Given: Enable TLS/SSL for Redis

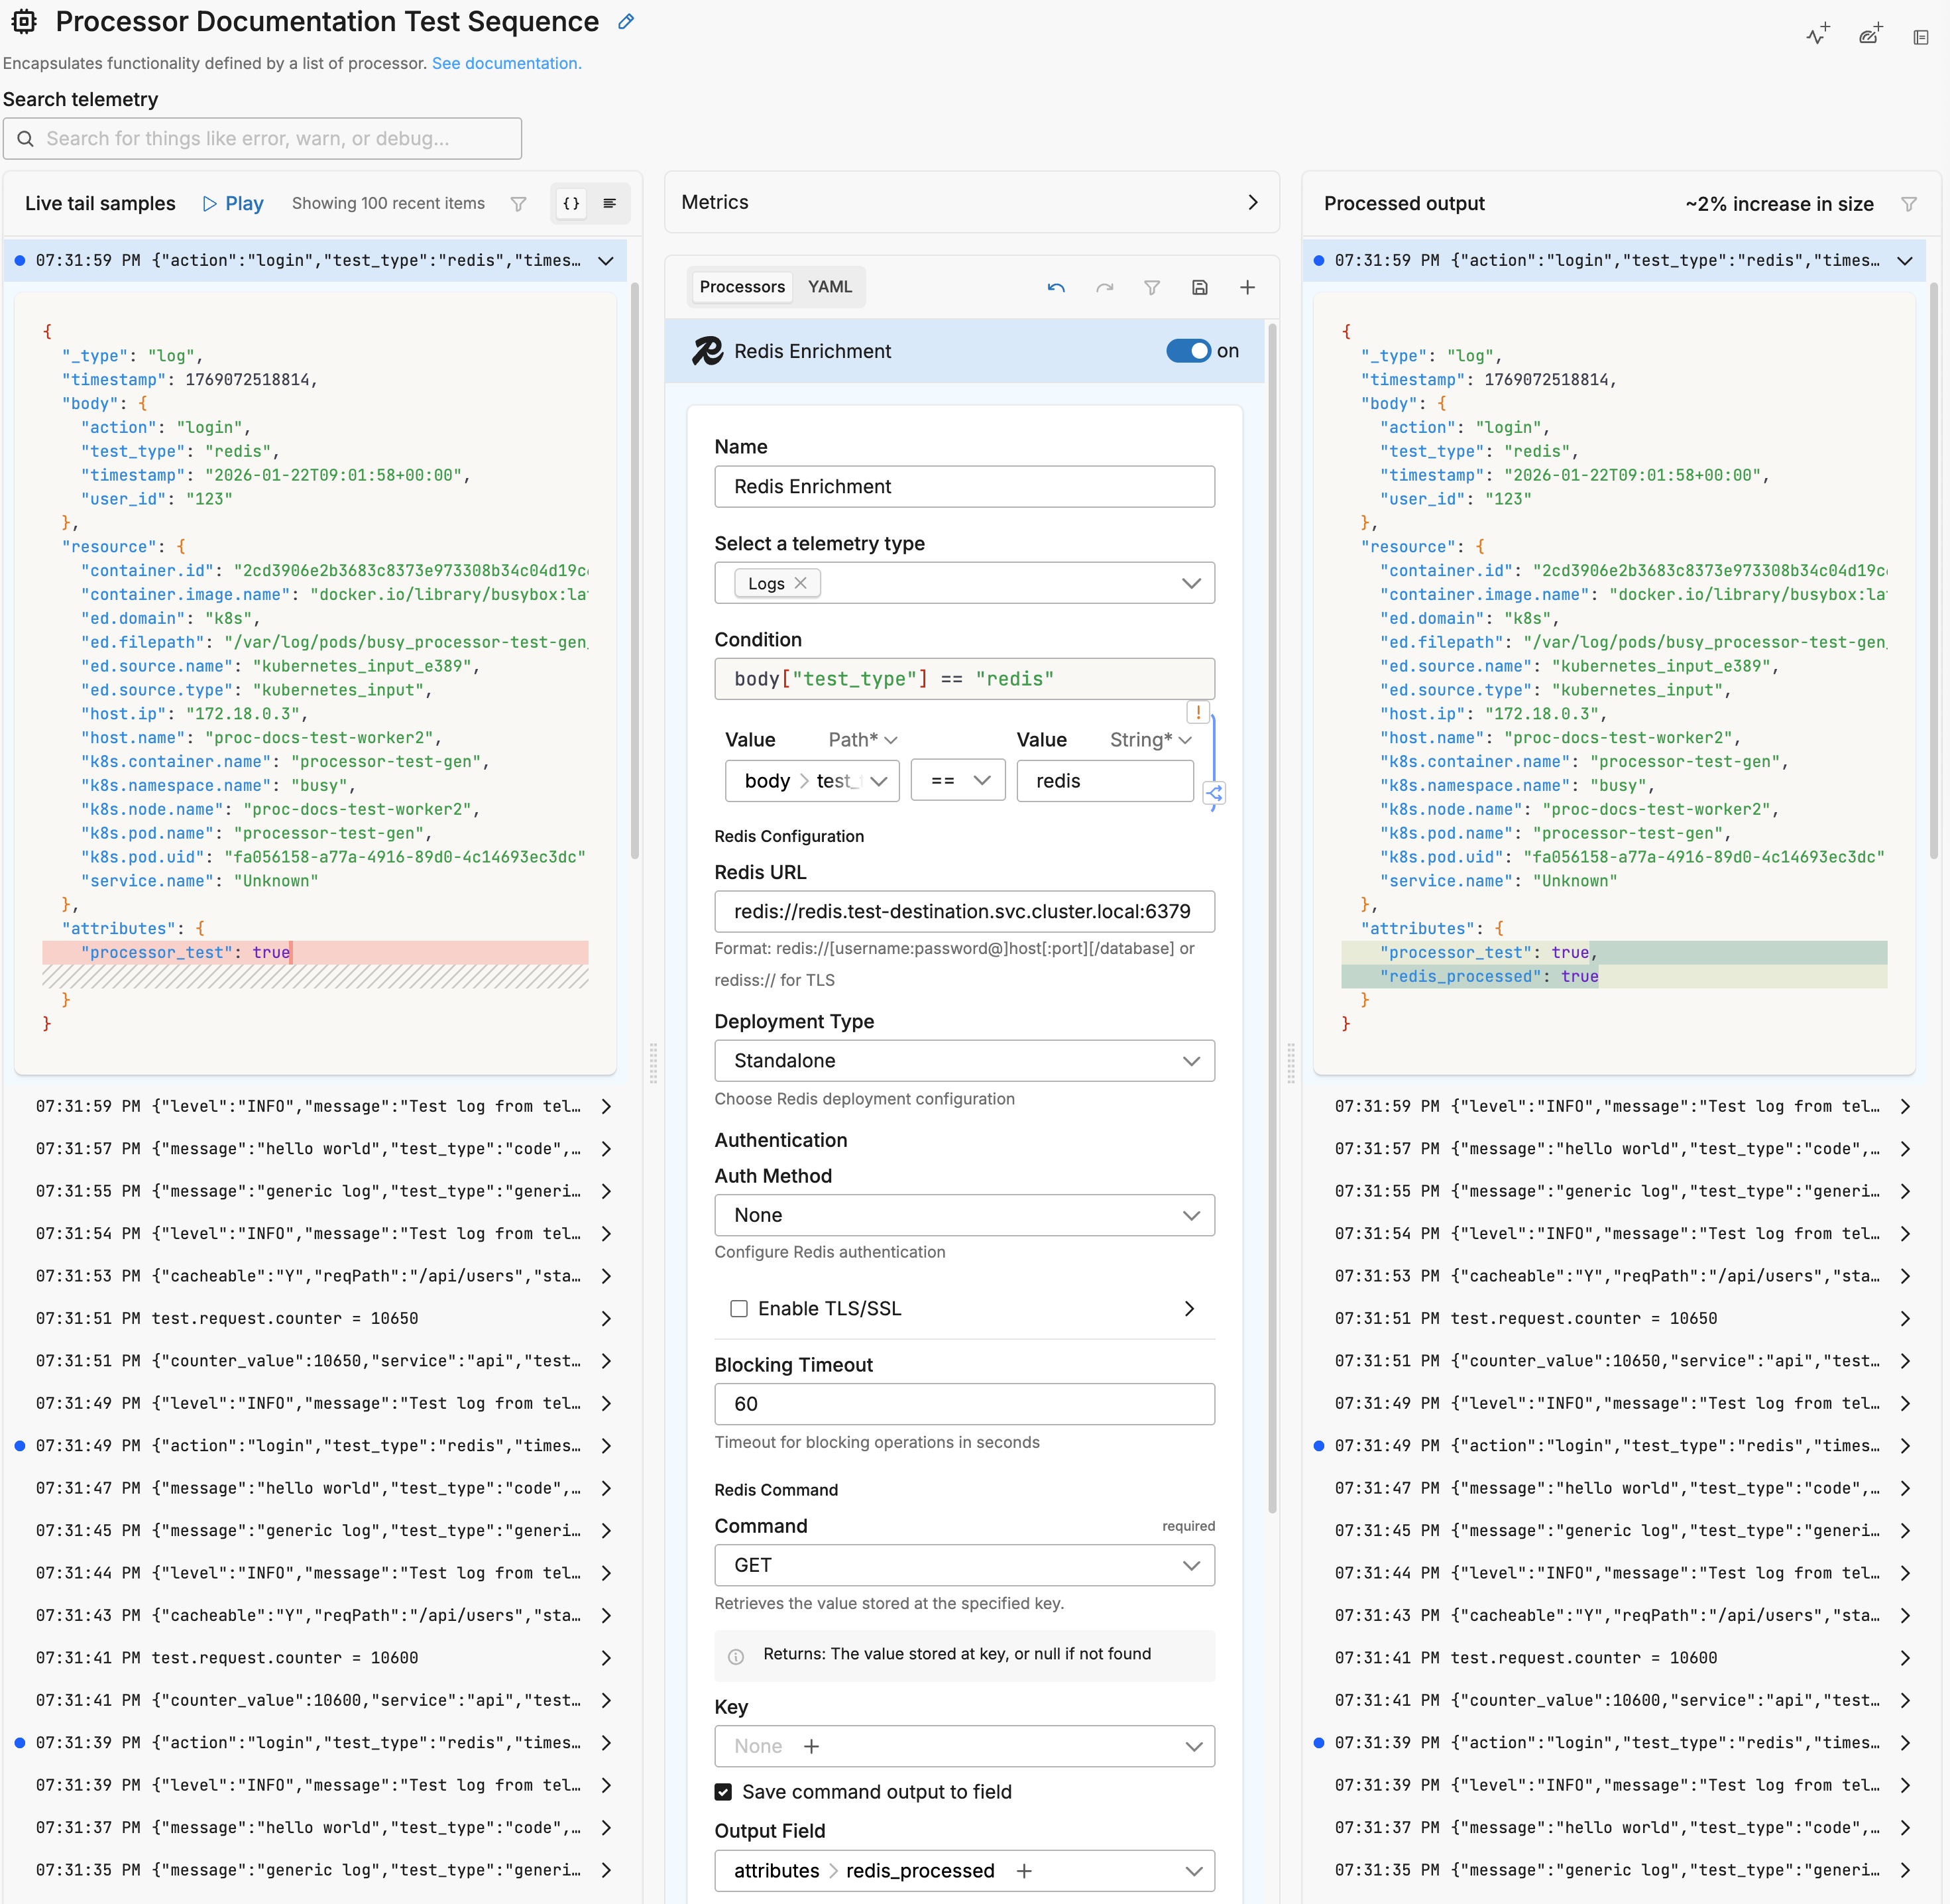Looking at the screenshot, I should (739, 1308).
